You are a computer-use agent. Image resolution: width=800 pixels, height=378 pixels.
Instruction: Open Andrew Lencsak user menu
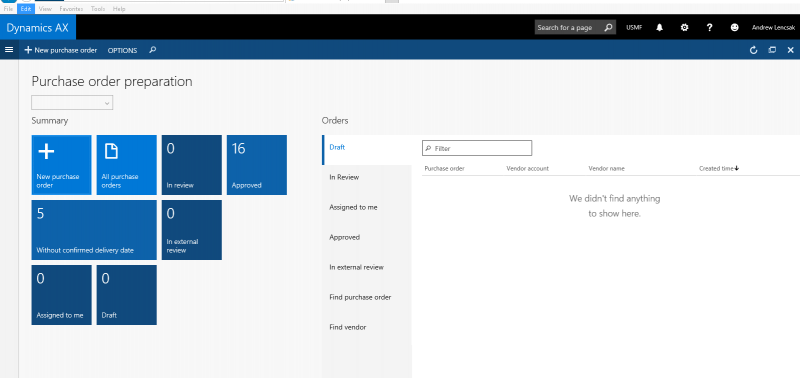(x=773, y=28)
